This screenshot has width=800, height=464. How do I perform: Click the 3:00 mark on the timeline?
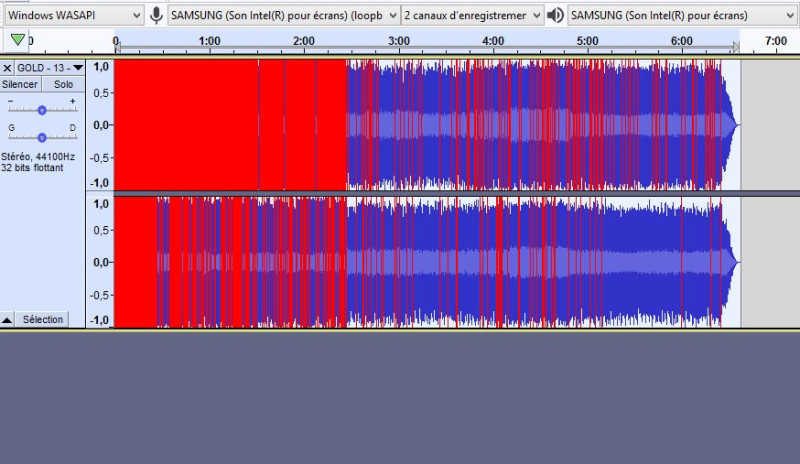click(x=398, y=41)
